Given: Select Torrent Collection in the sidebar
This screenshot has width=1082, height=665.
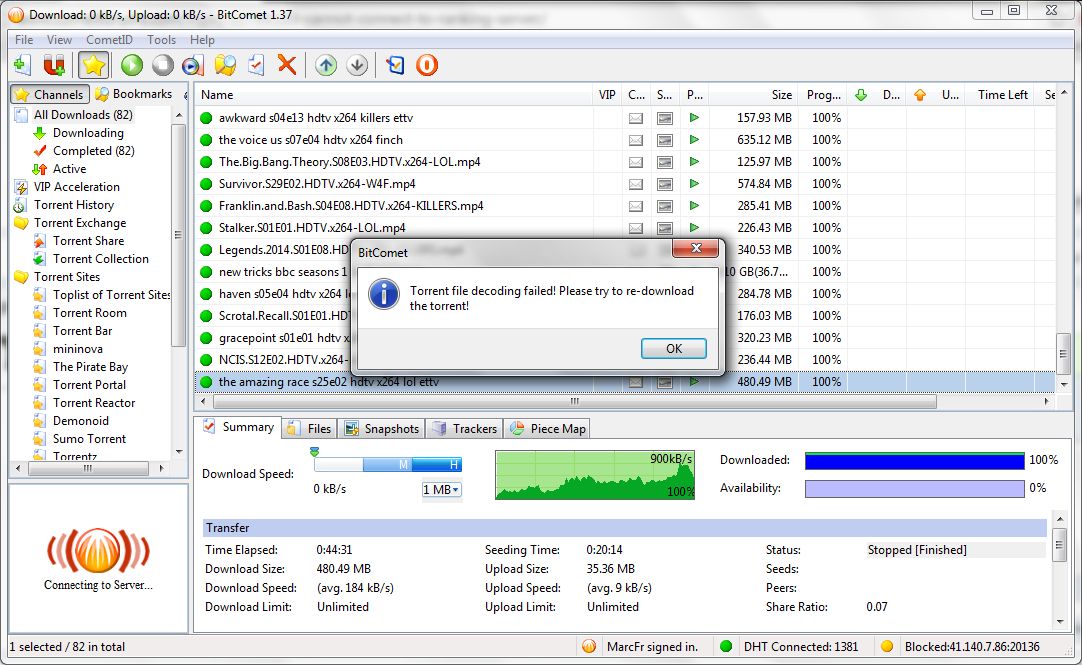Looking at the screenshot, I should pos(101,259).
